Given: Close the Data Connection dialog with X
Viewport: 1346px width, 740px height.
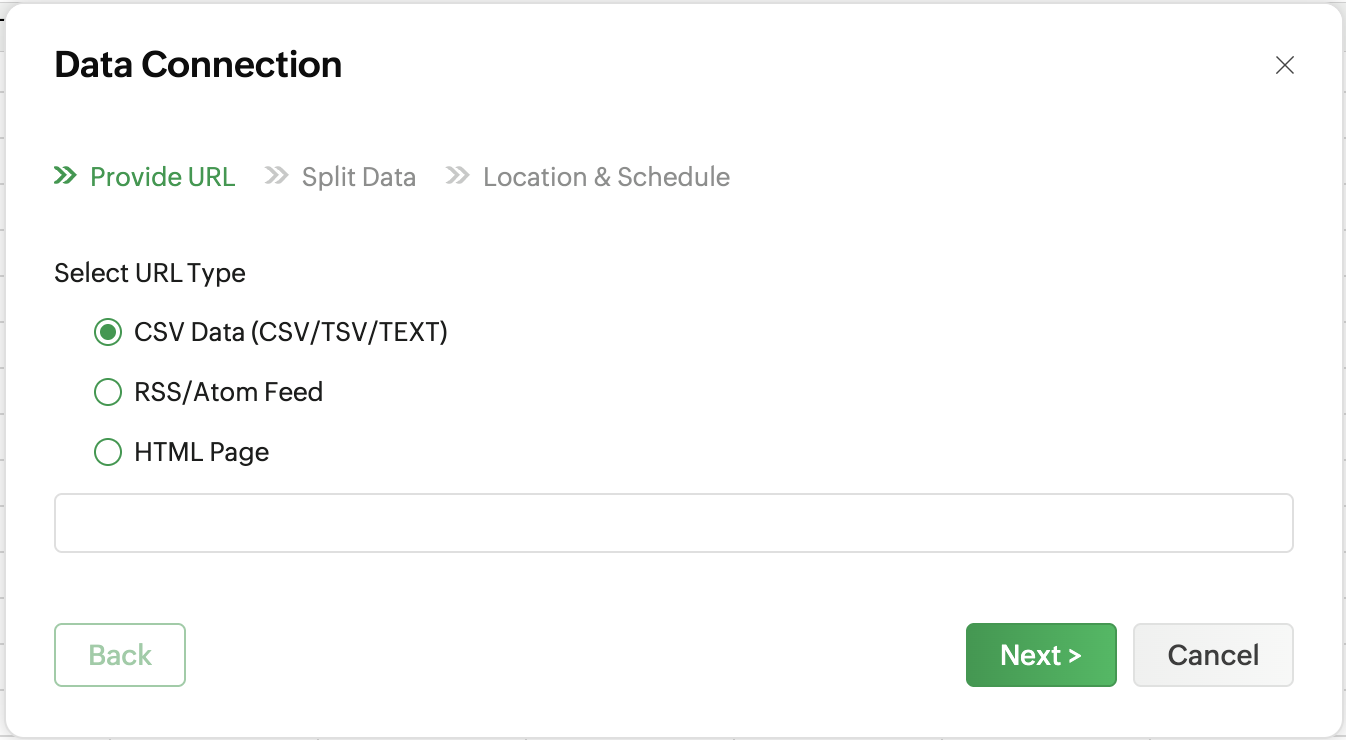Looking at the screenshot, I should 1285,66.
